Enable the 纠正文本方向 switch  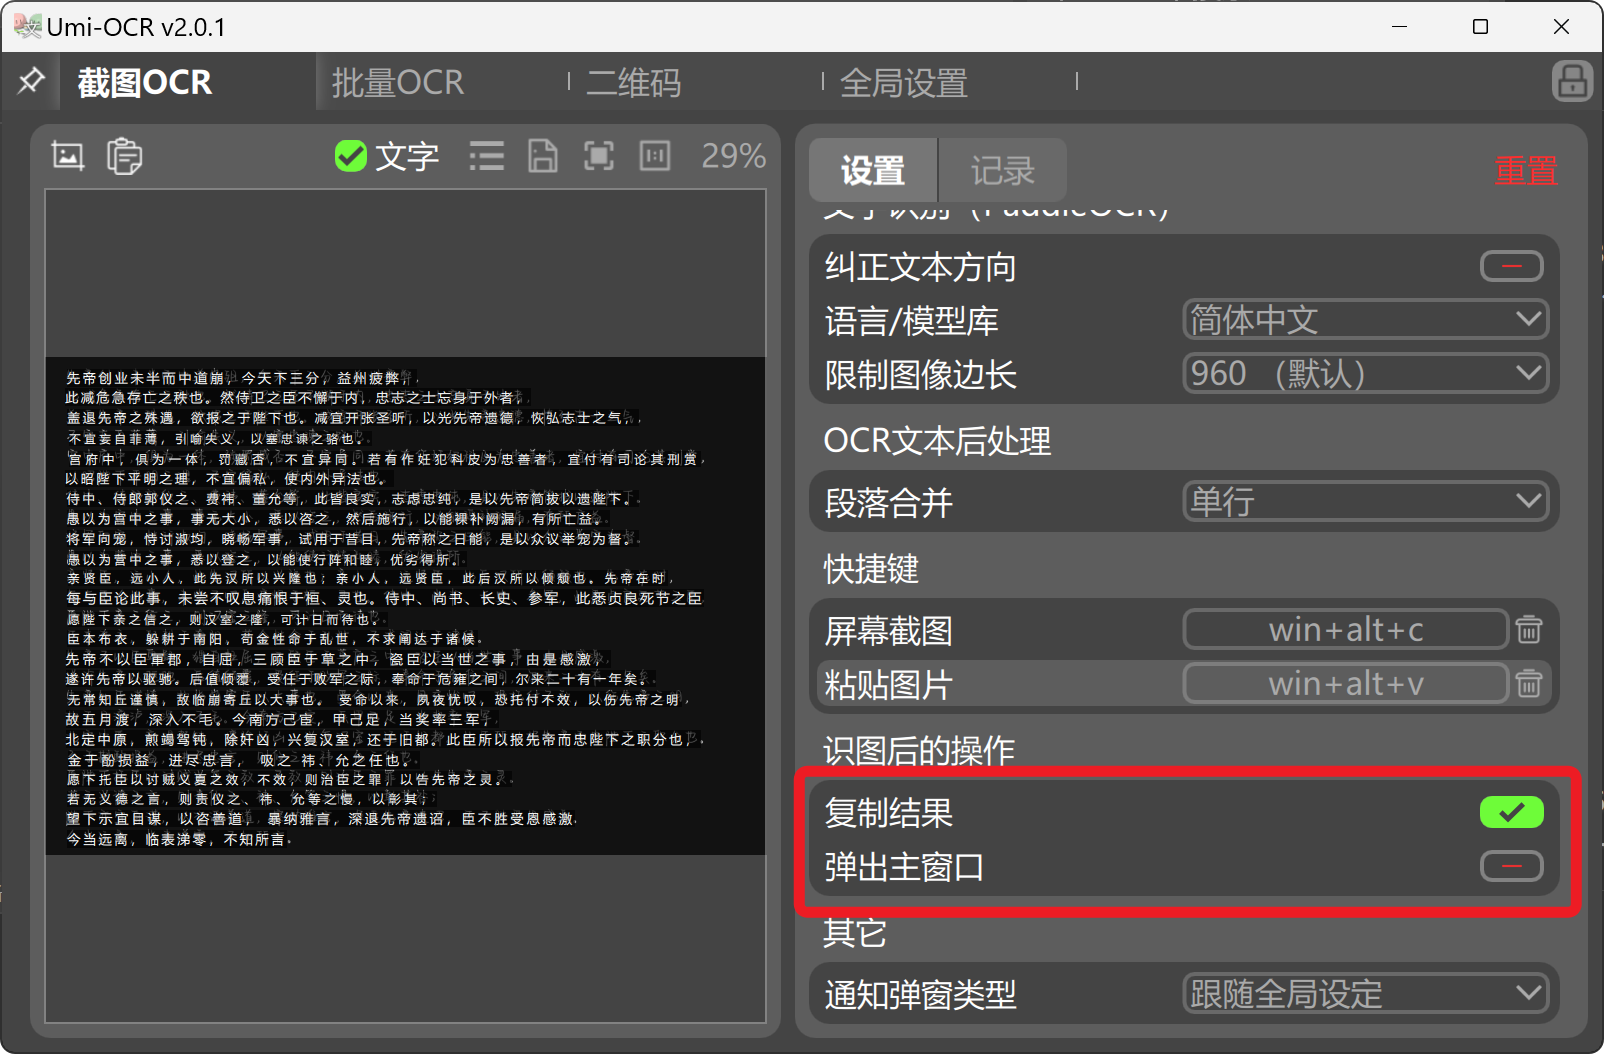point(1512,267)
